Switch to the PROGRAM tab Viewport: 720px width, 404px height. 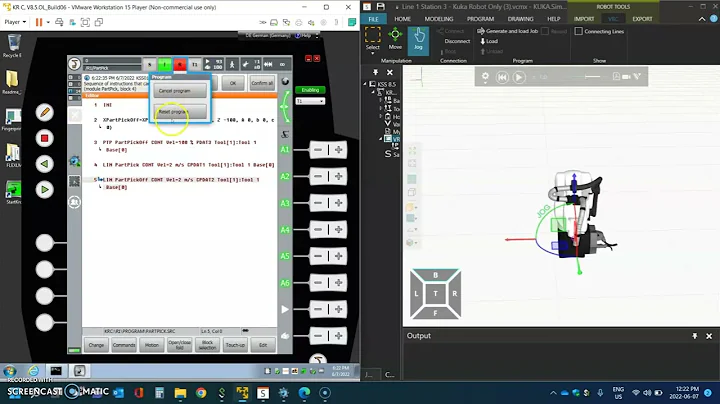click(x=480, y=19)
